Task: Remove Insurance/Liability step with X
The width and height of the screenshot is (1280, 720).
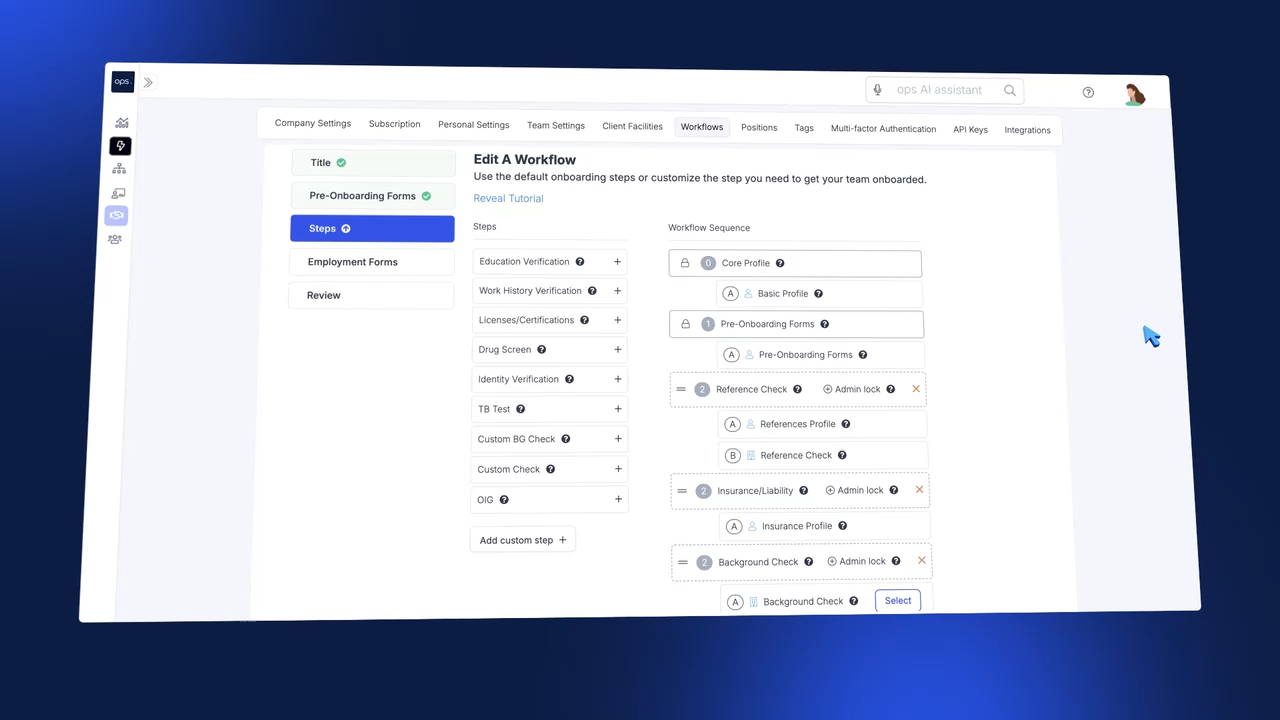Action: tap(919, 490)
